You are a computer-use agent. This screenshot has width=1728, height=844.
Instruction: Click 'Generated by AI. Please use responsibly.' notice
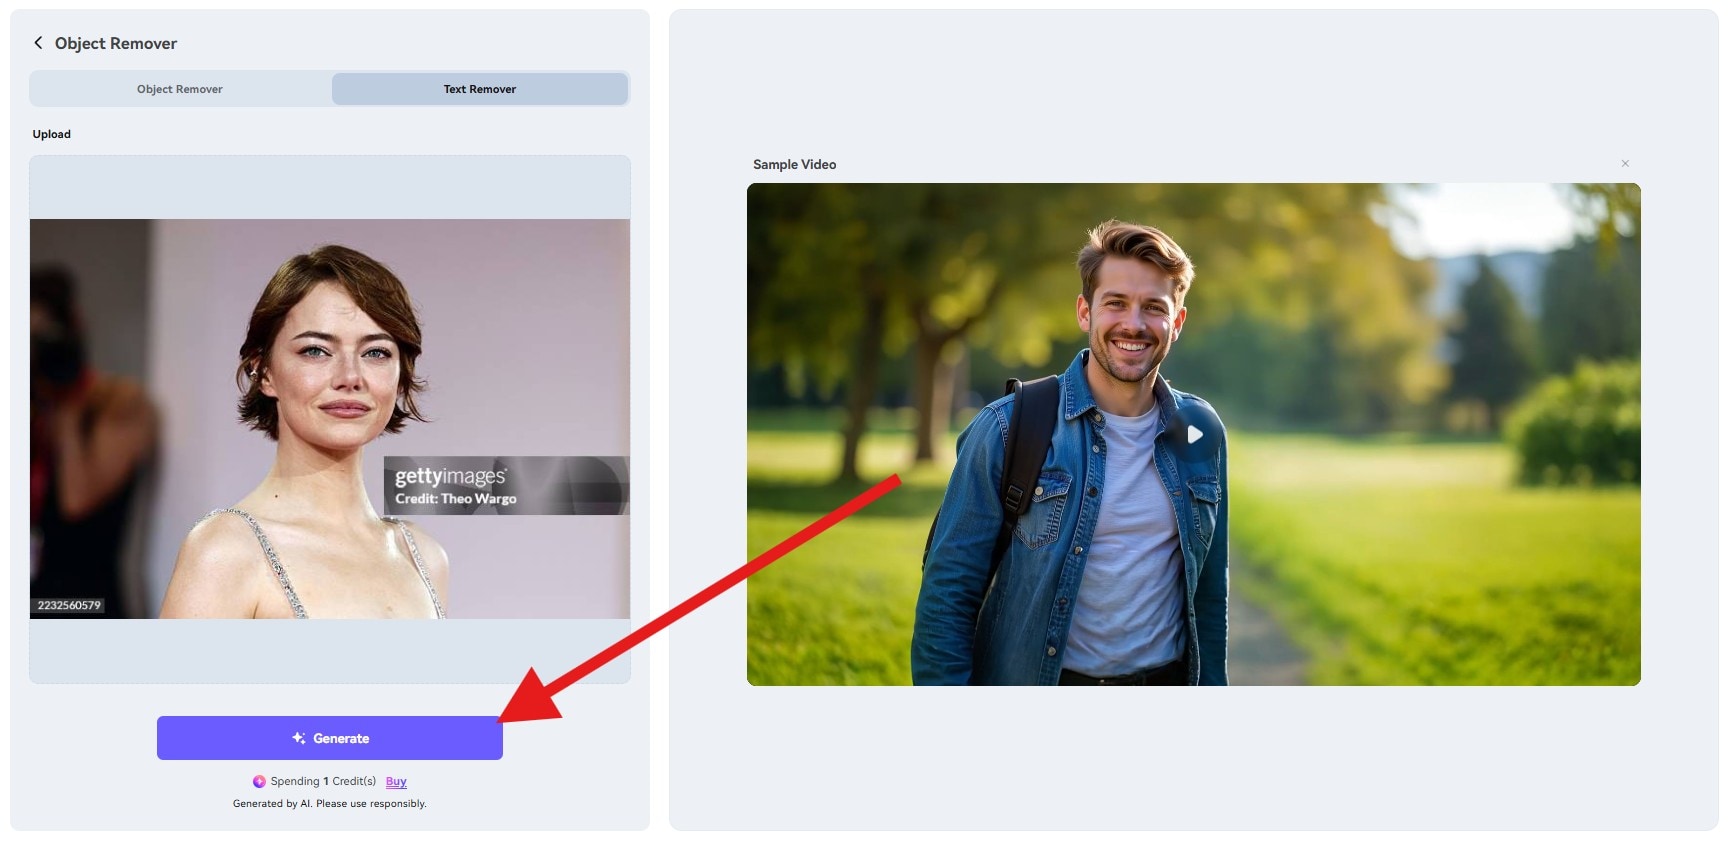330,804
